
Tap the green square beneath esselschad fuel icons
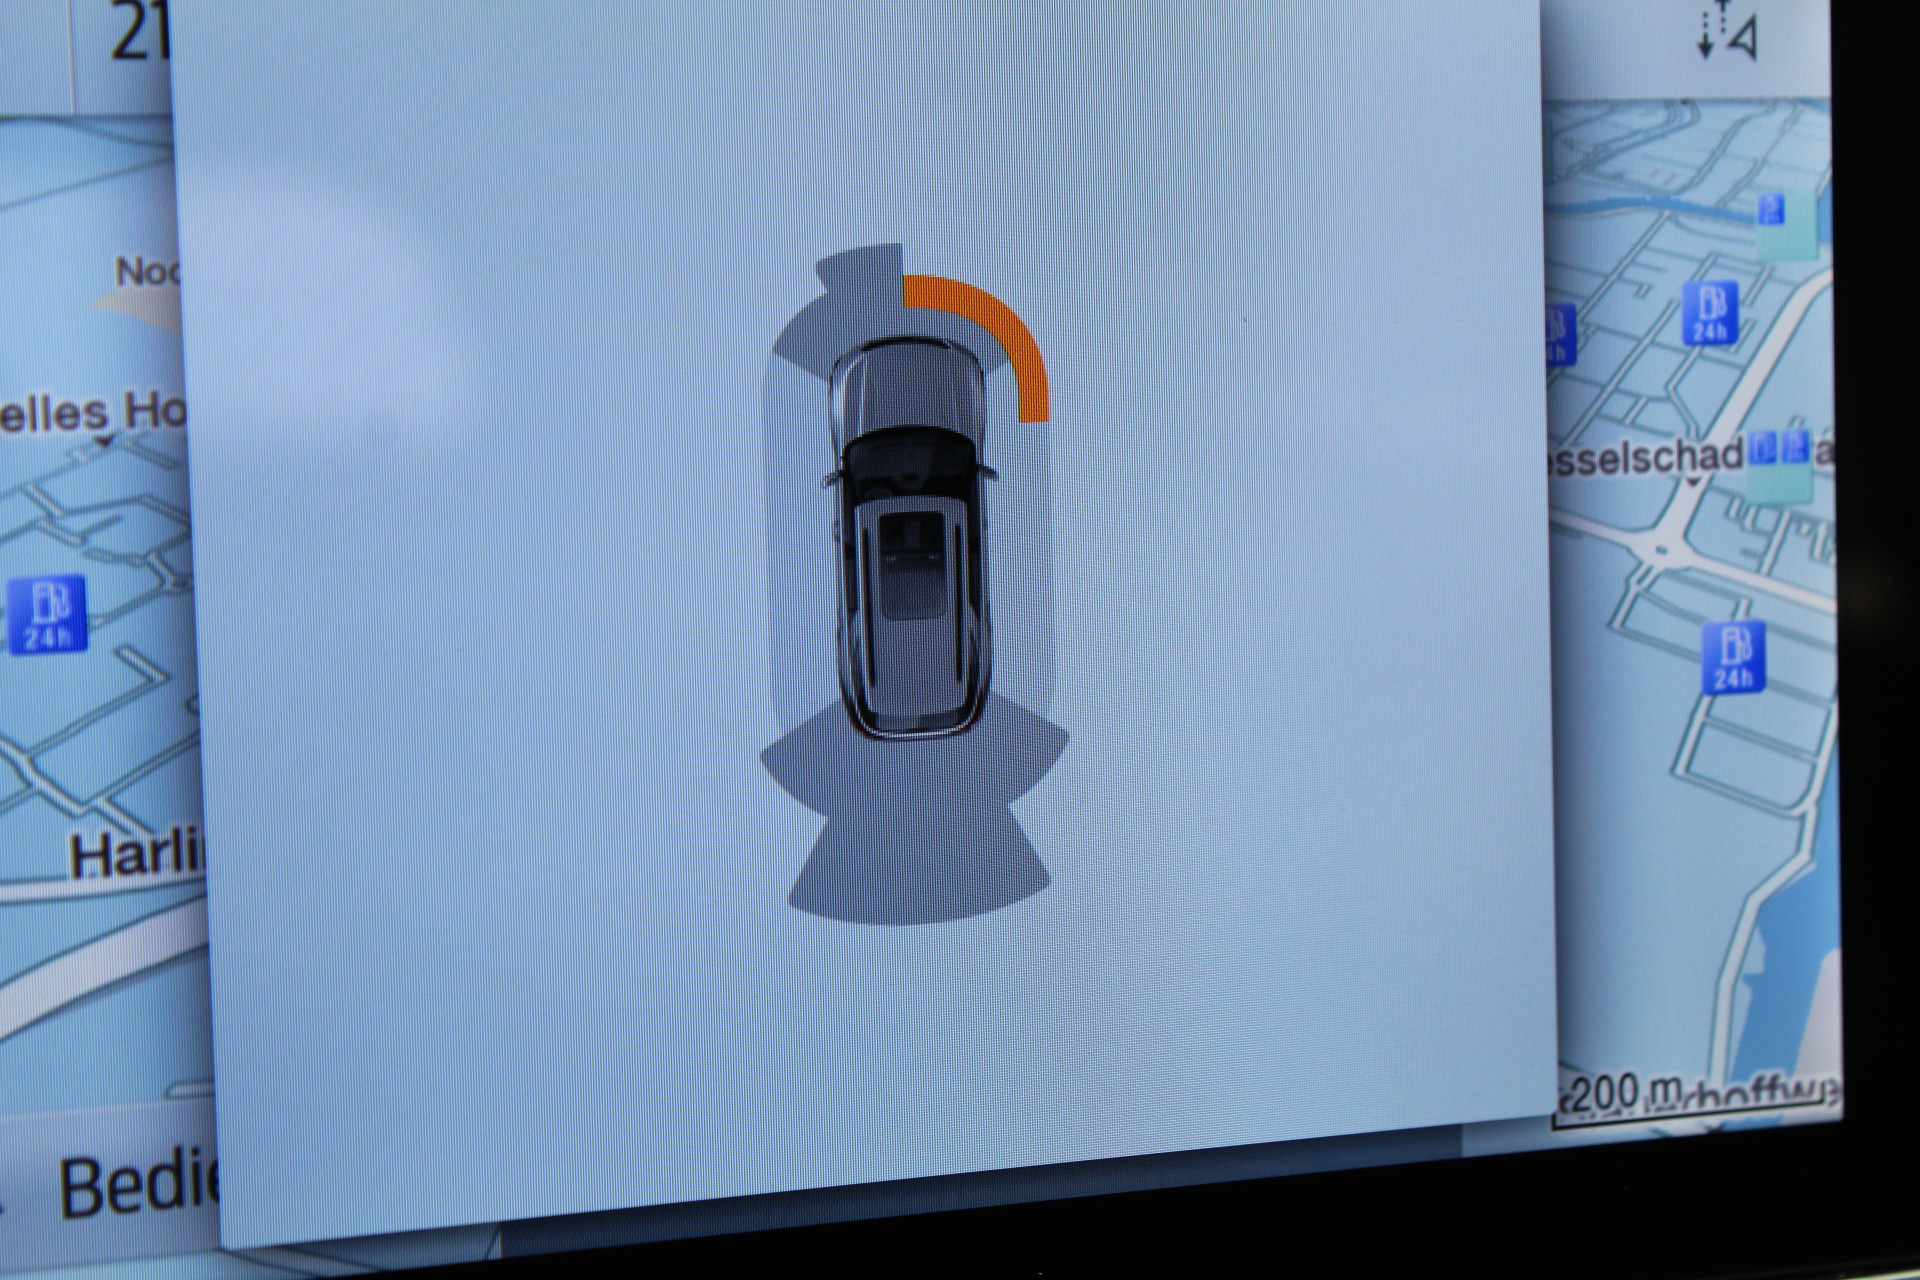pos(1778,483)
